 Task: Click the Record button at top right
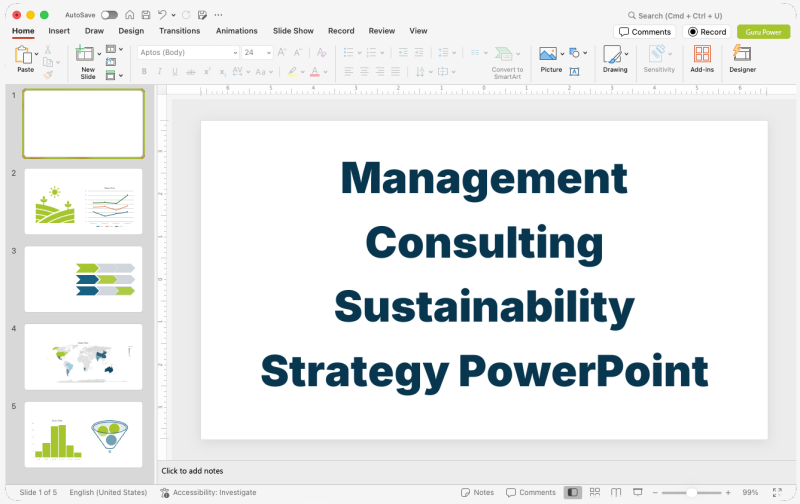click(707, 32)
